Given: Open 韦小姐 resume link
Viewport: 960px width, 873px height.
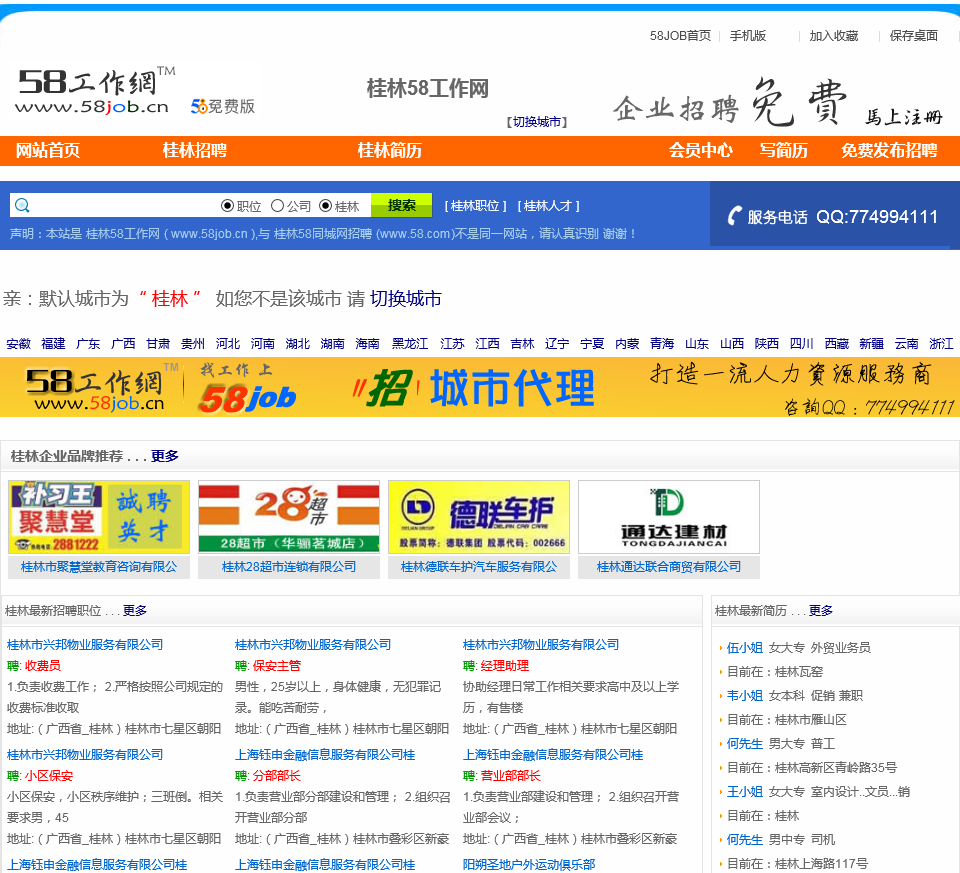Looking at the screenshot, I should coord(744,695).
